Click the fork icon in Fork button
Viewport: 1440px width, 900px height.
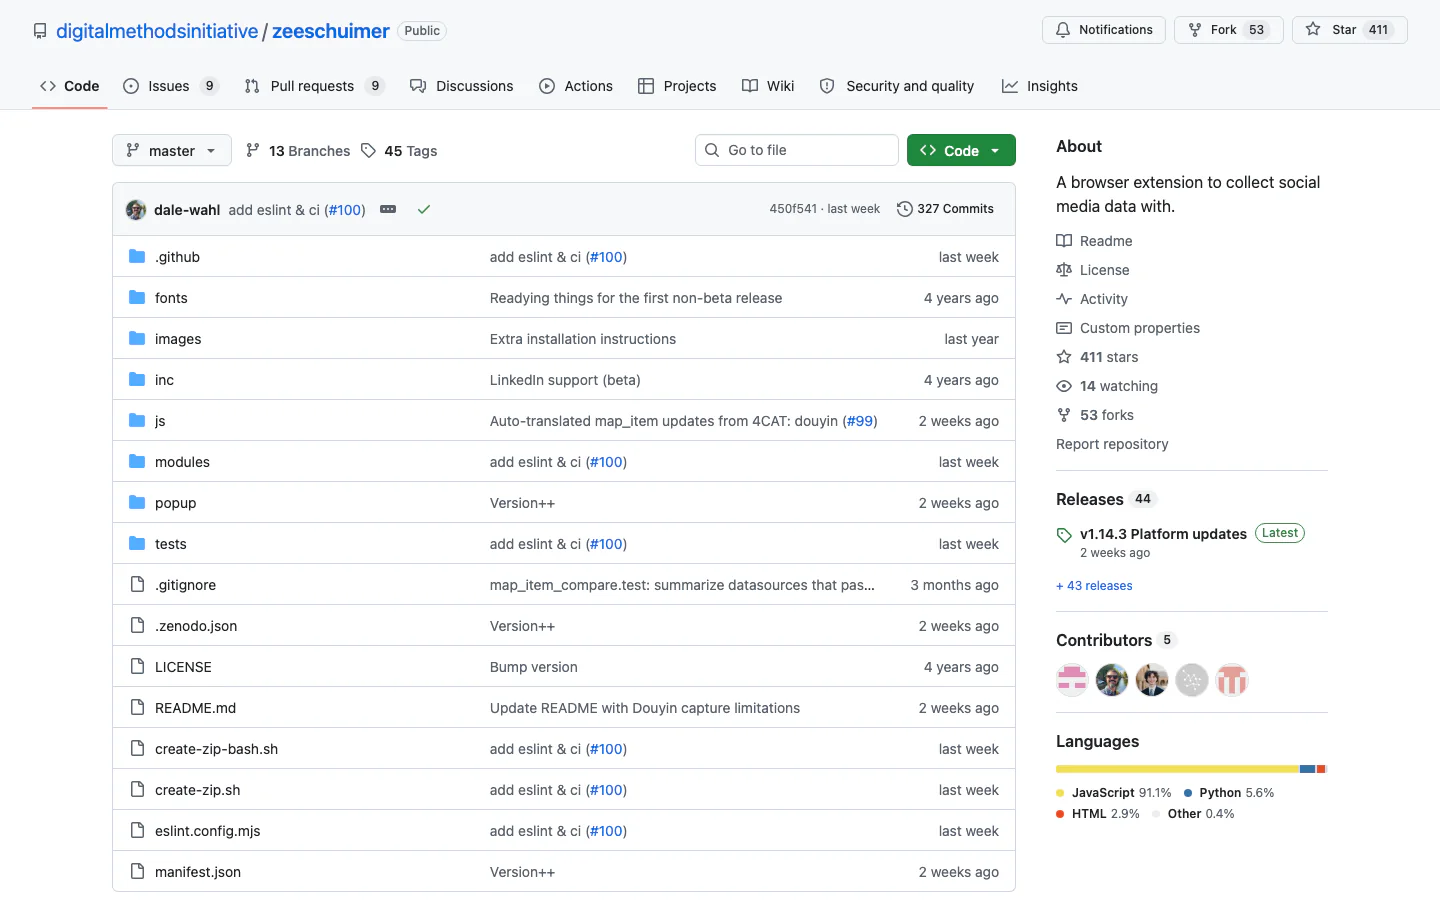(x=1195, y=30)
